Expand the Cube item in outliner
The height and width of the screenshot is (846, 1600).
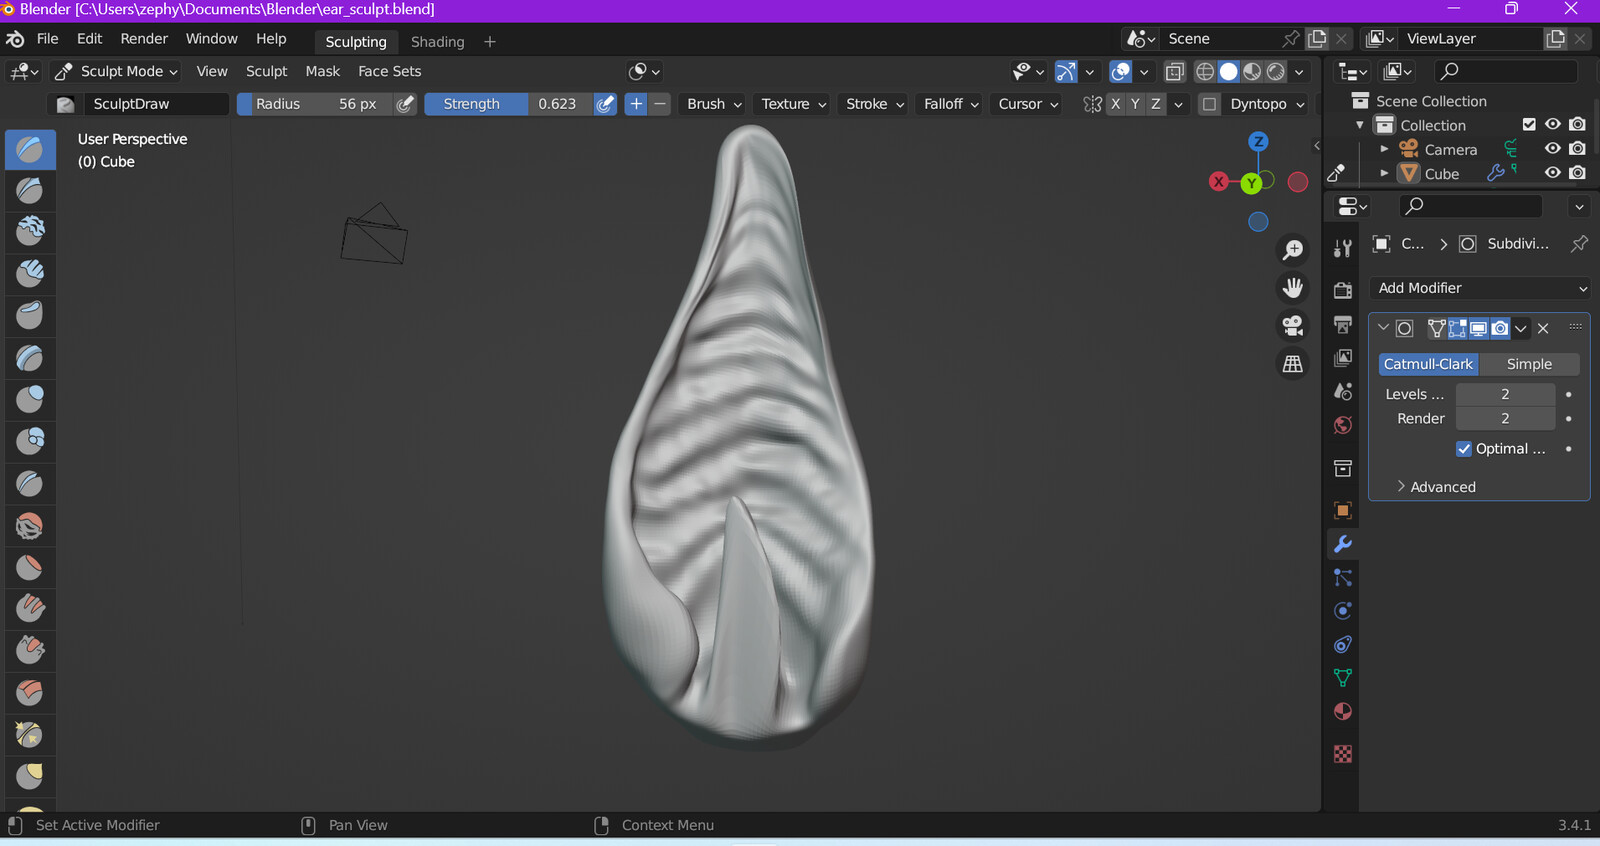coord(1384,173)
